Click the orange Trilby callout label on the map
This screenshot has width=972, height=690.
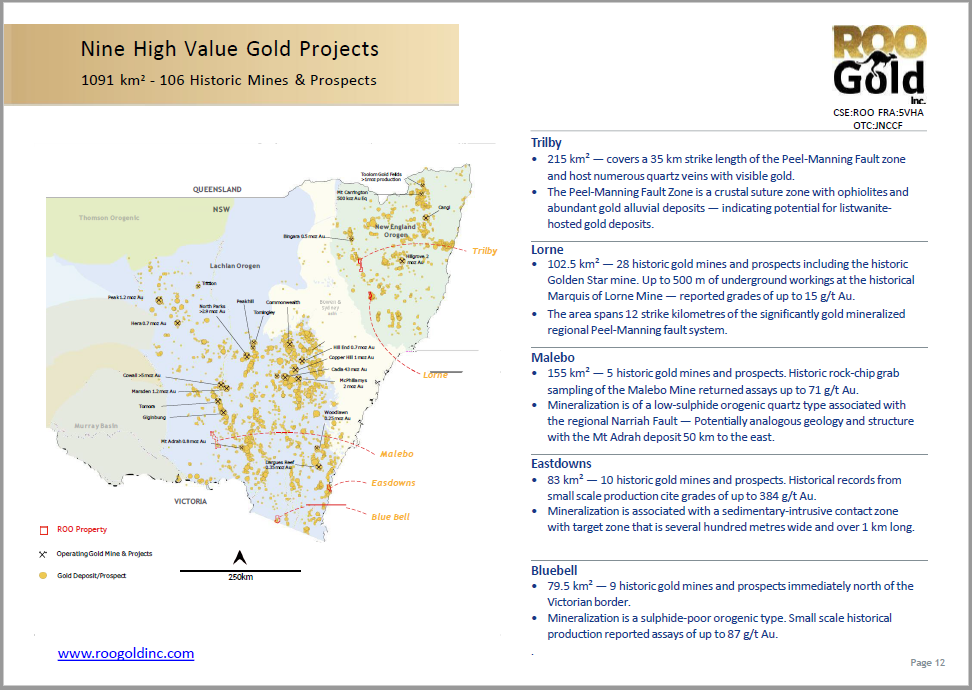(485, 251)
